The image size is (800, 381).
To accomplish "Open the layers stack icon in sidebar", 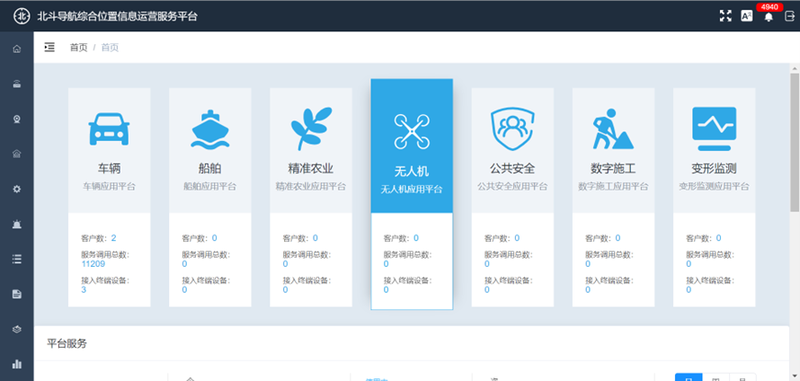I will click(x=17, y=329).
